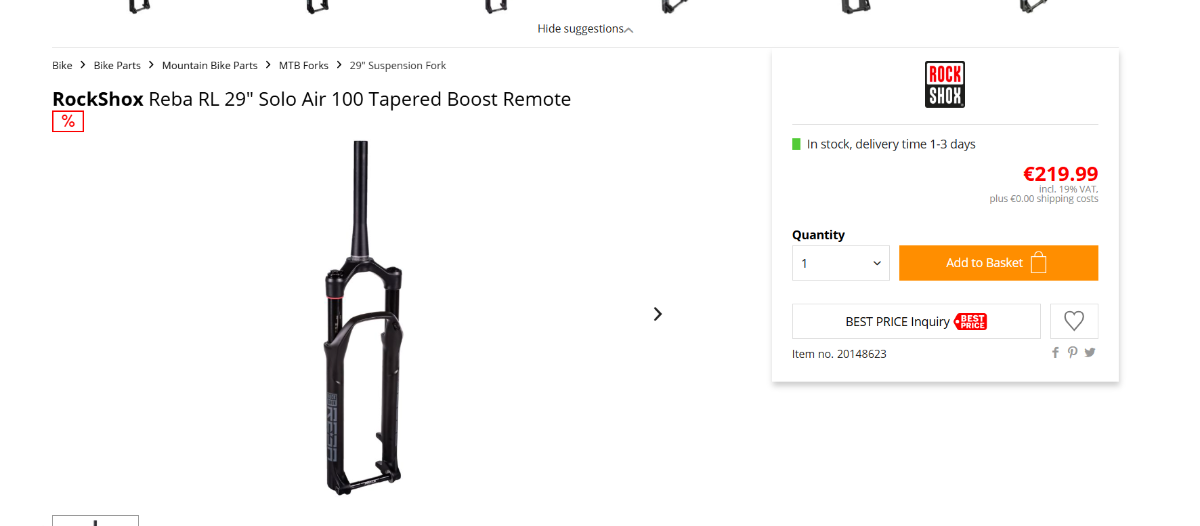
Task: Open the Quantity dropdown
Action: click(x=841, y=263)
